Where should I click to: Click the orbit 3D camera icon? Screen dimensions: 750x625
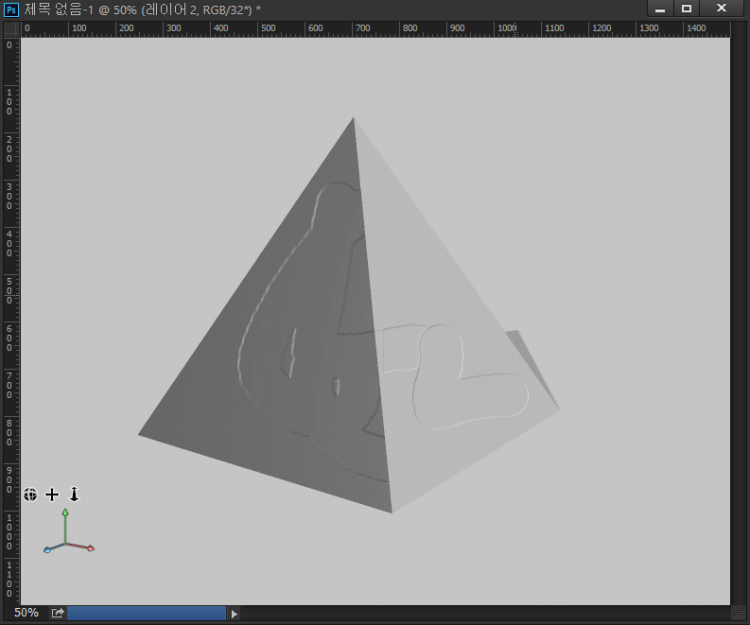pos(30,494)
